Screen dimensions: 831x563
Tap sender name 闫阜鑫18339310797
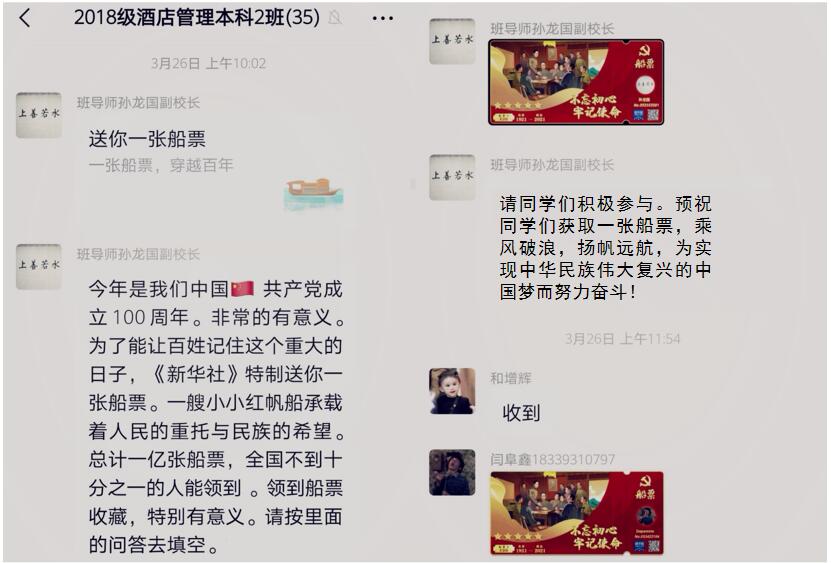pyautogui.click(x=552, y=459)
